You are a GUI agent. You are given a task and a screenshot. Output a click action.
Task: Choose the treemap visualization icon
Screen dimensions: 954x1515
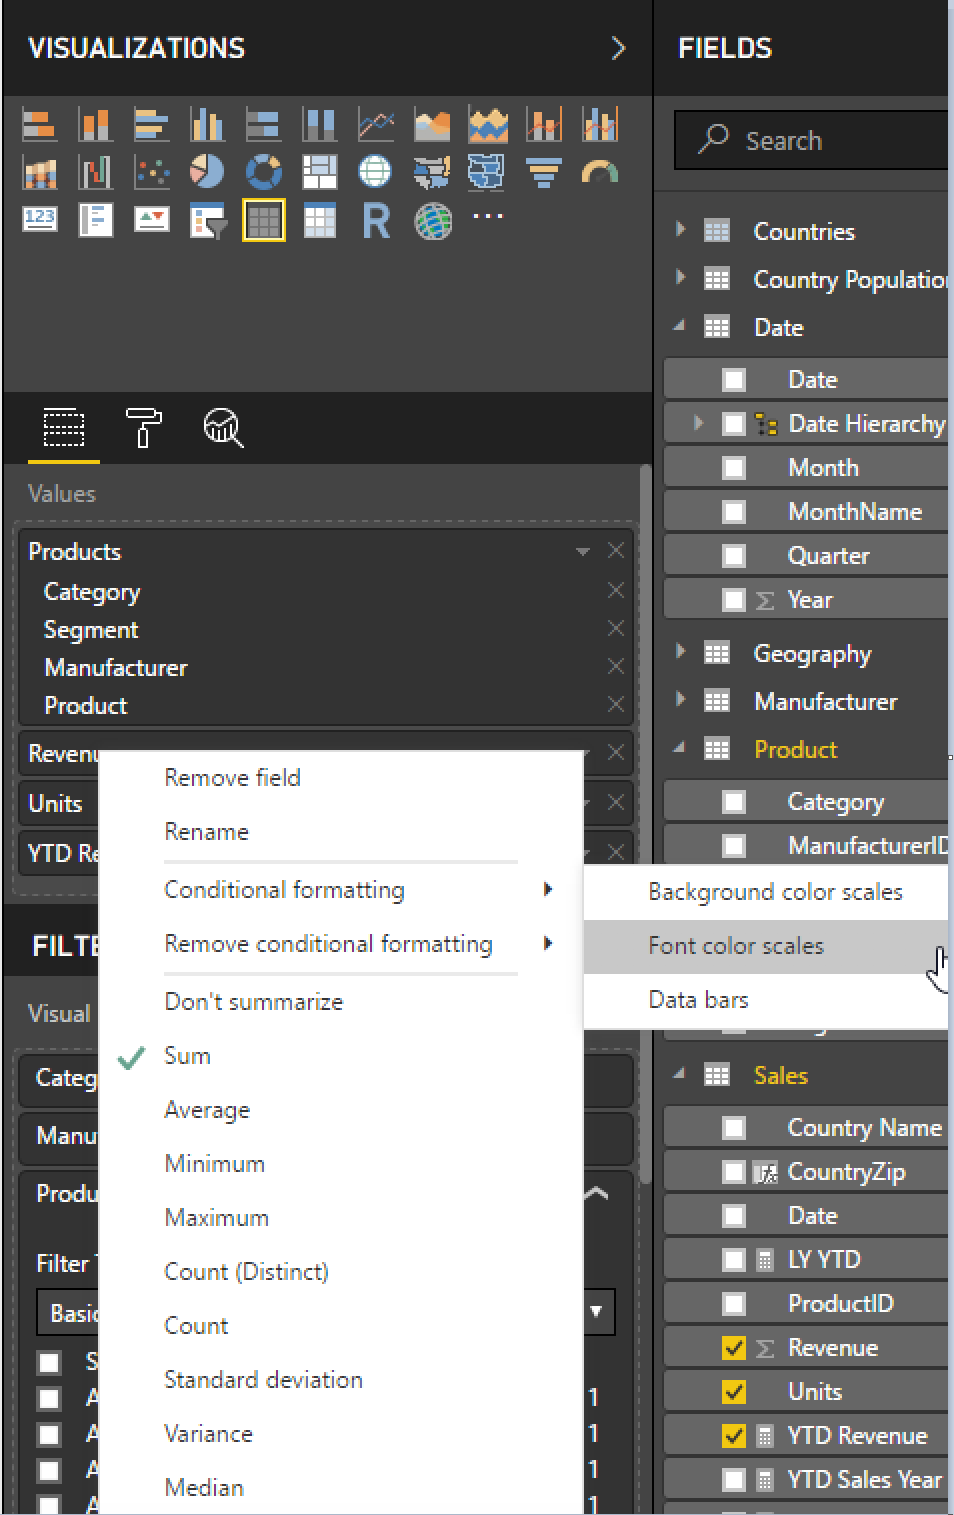click(x=320, y=172)
